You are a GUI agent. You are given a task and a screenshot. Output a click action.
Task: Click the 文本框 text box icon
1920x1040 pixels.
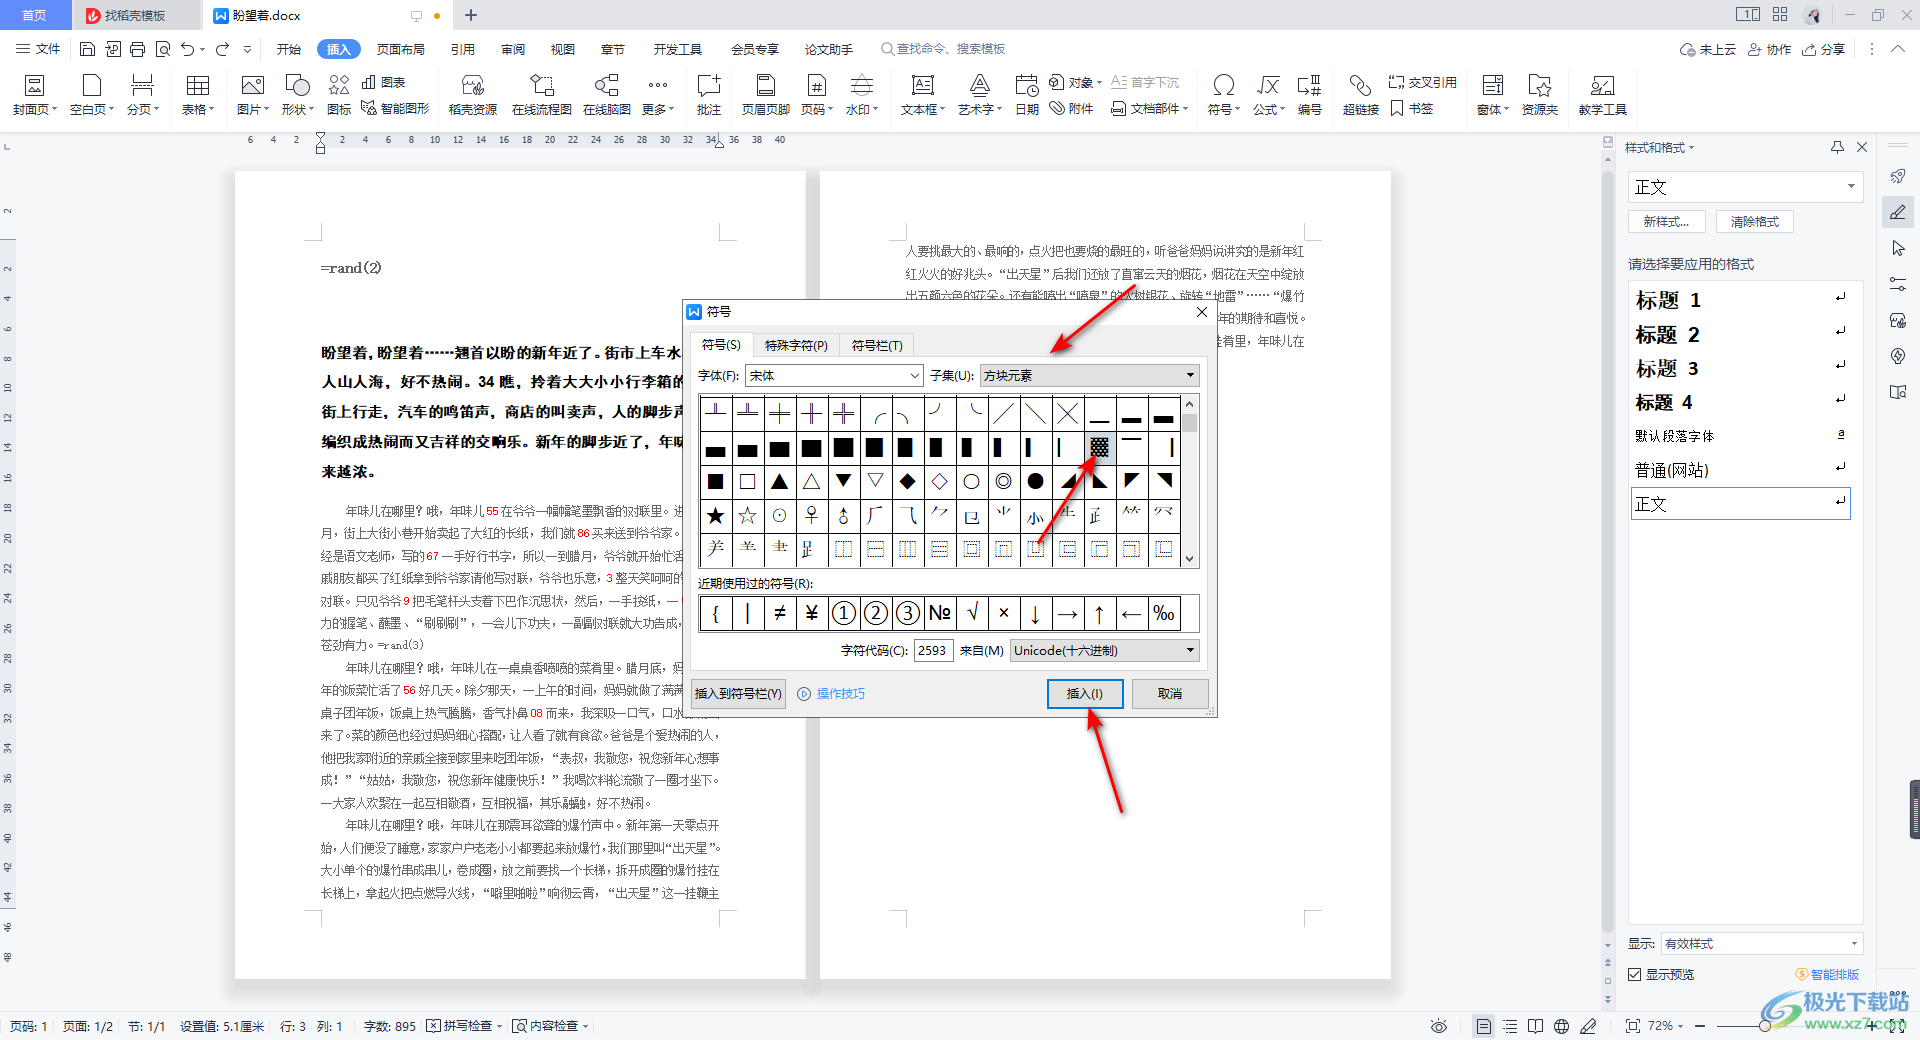click(923, 95)
